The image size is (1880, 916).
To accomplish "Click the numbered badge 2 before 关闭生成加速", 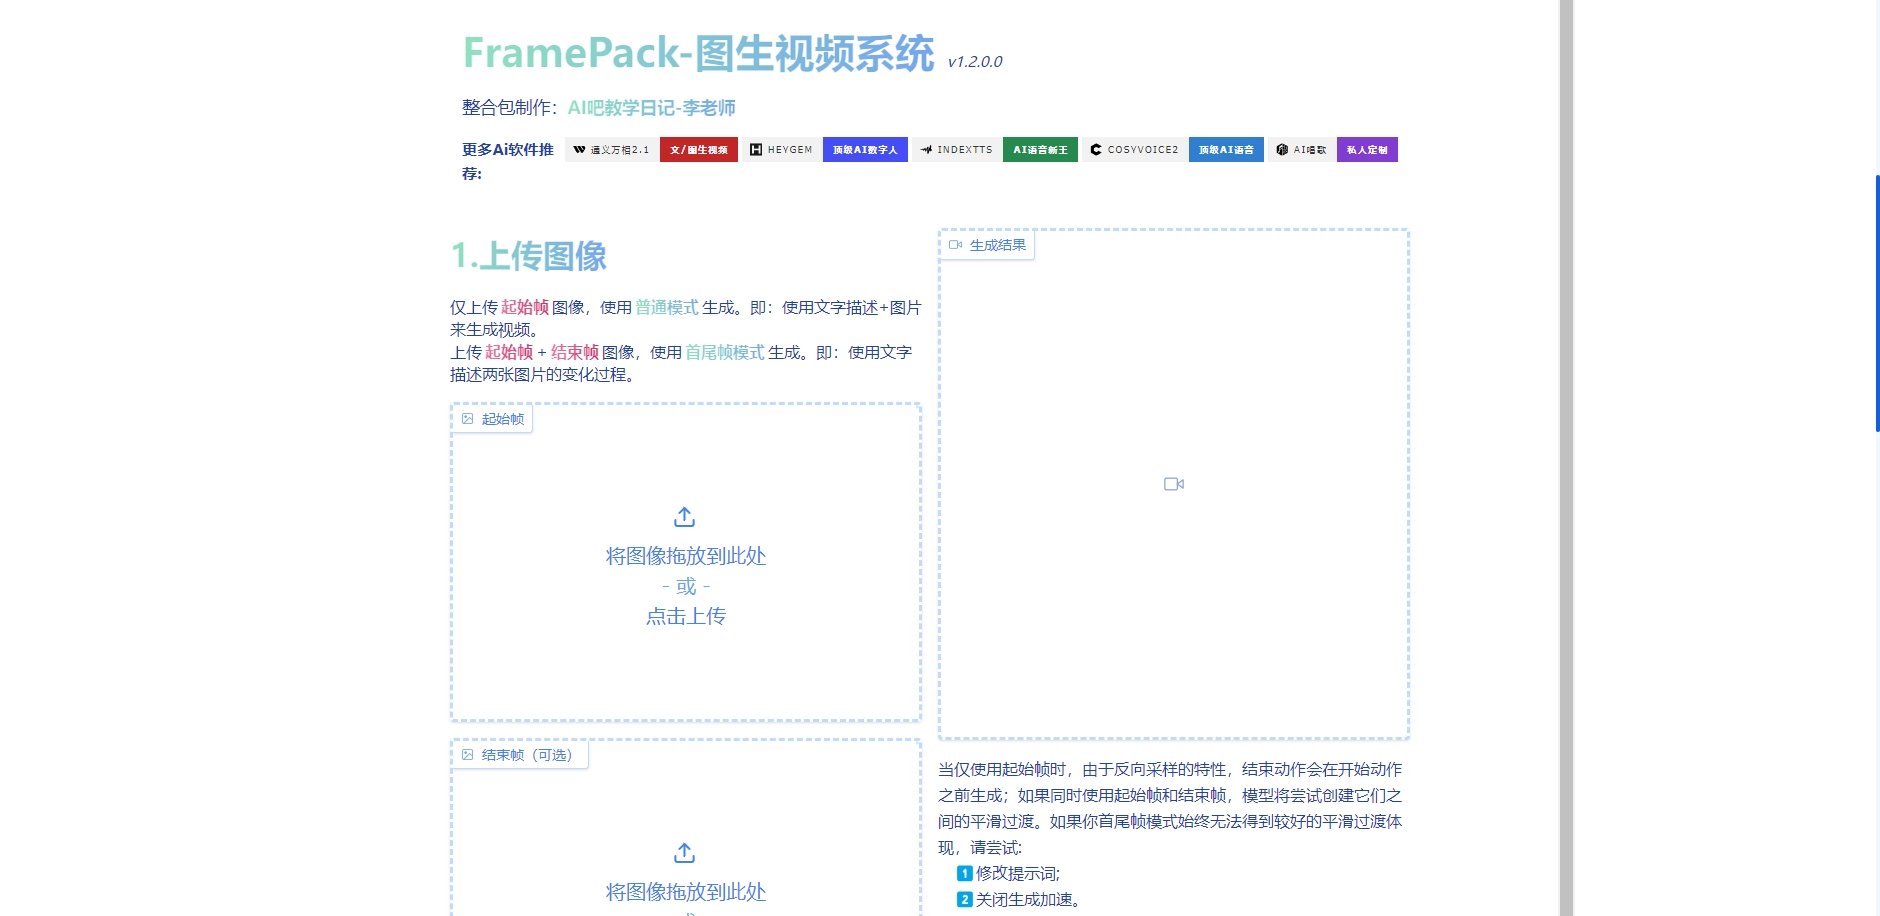I will (964, 899).
